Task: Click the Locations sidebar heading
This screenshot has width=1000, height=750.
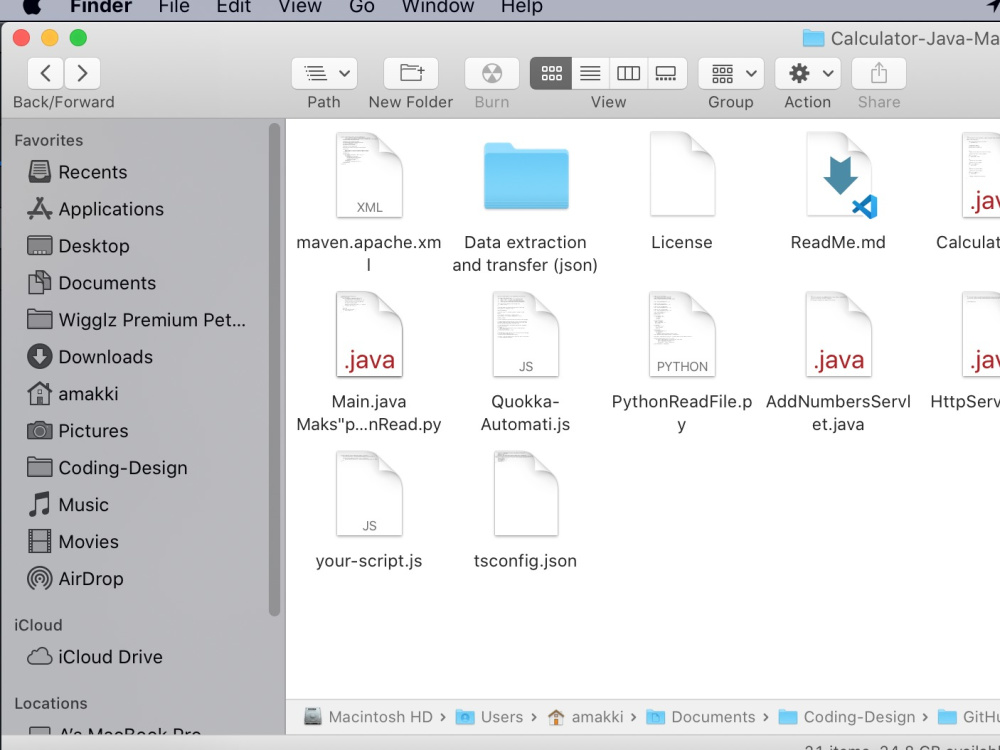Action: point(51,703)
